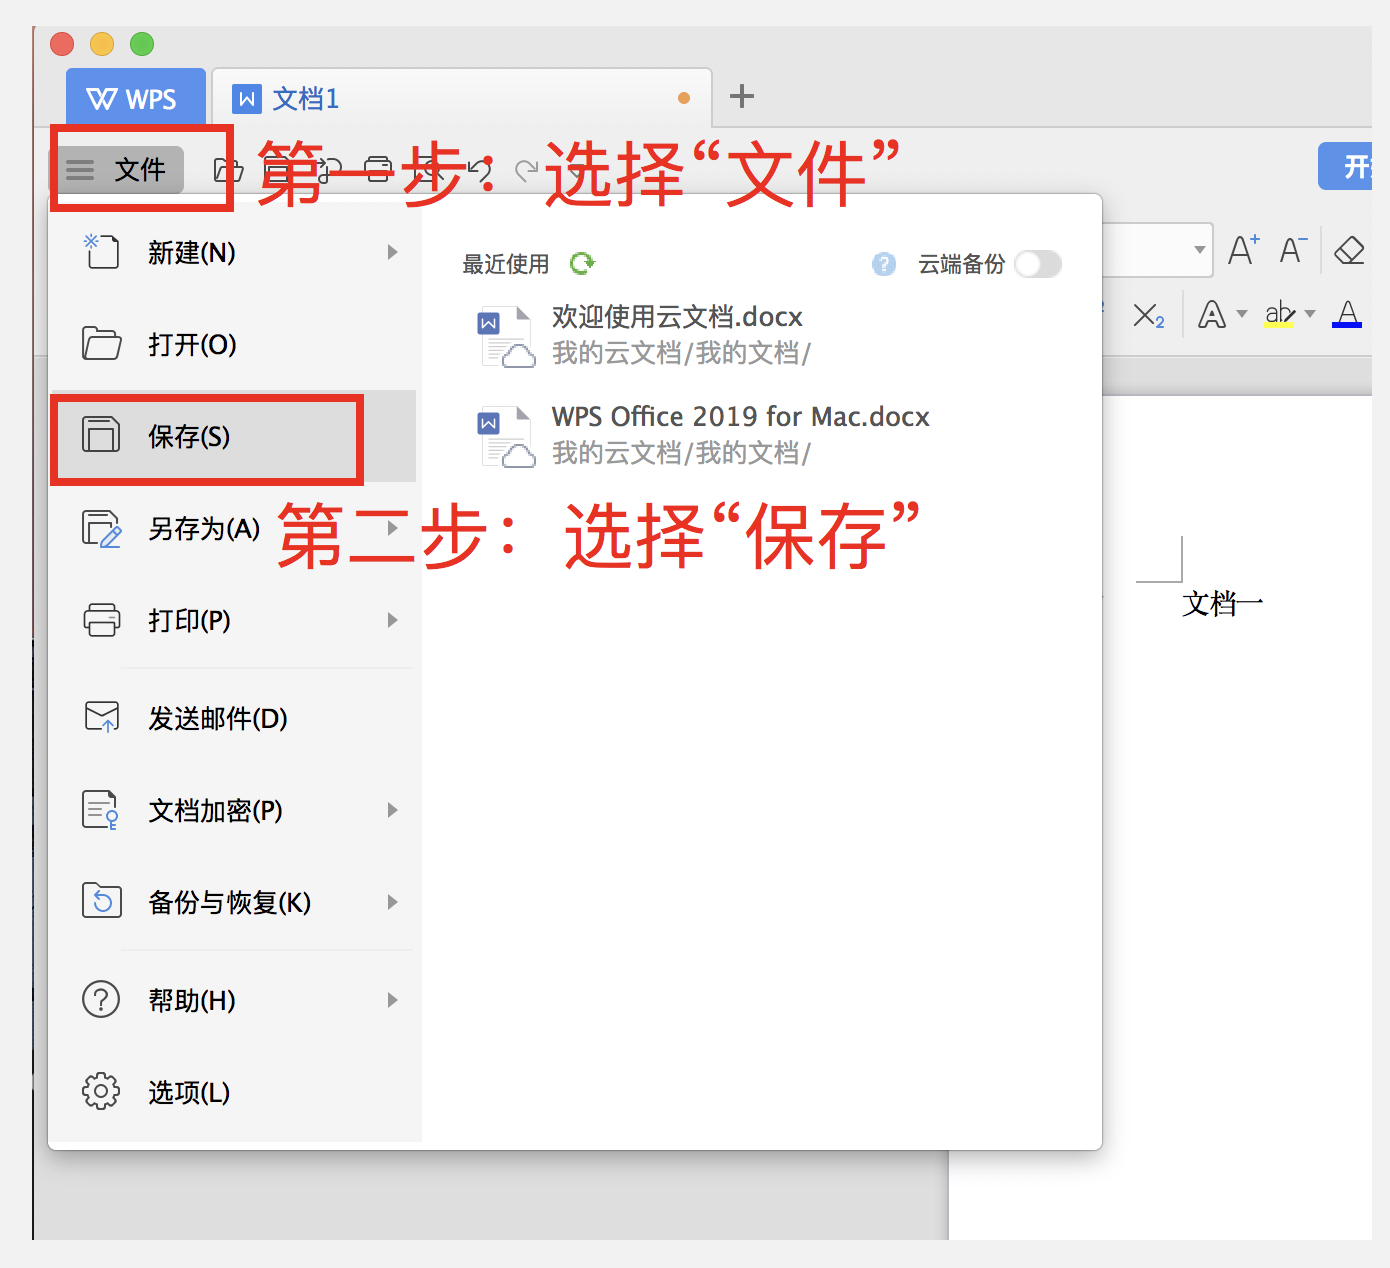Viewport: 1390px width, 1268px height.
Task: Expand the 文档加密(P) submenu arrow
Action: 393,810
